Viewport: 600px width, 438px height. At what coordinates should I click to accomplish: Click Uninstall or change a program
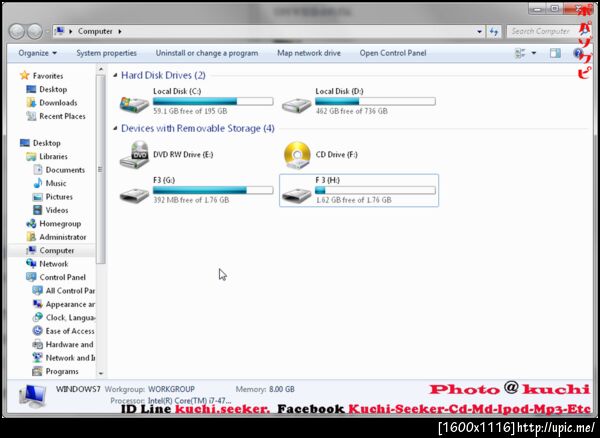coord(207,53)
